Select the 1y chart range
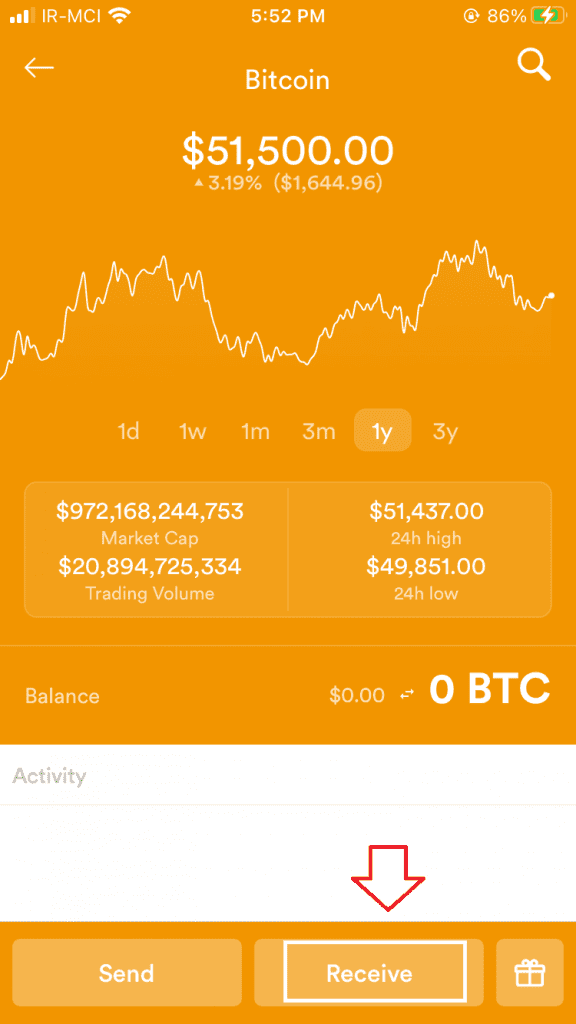The width and height of the screenshot is (576, 1024). click(383, 430)
